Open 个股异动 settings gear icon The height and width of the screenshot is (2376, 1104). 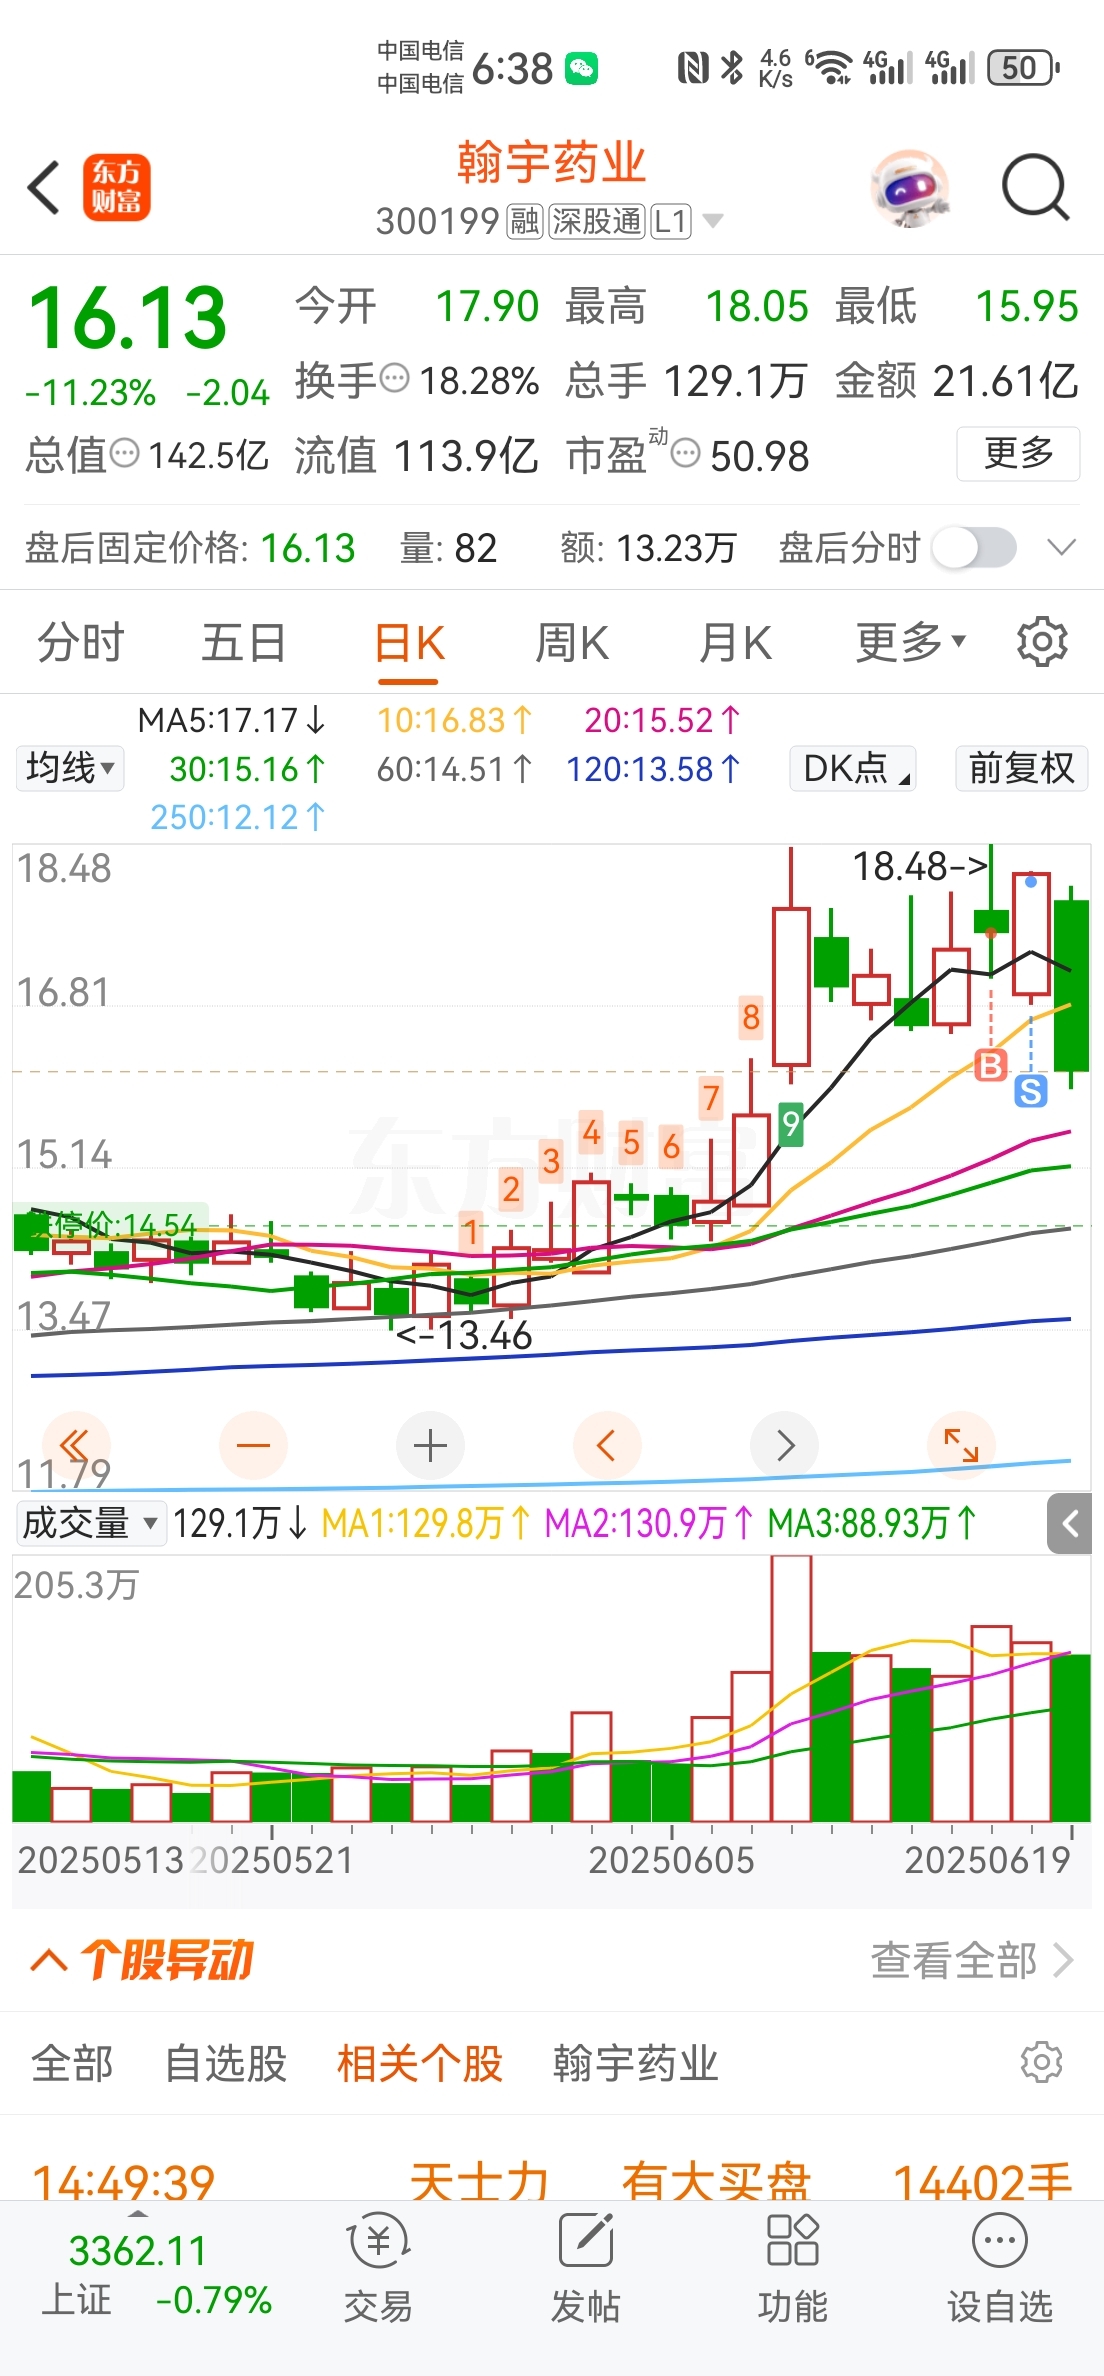[1041, 2062]
